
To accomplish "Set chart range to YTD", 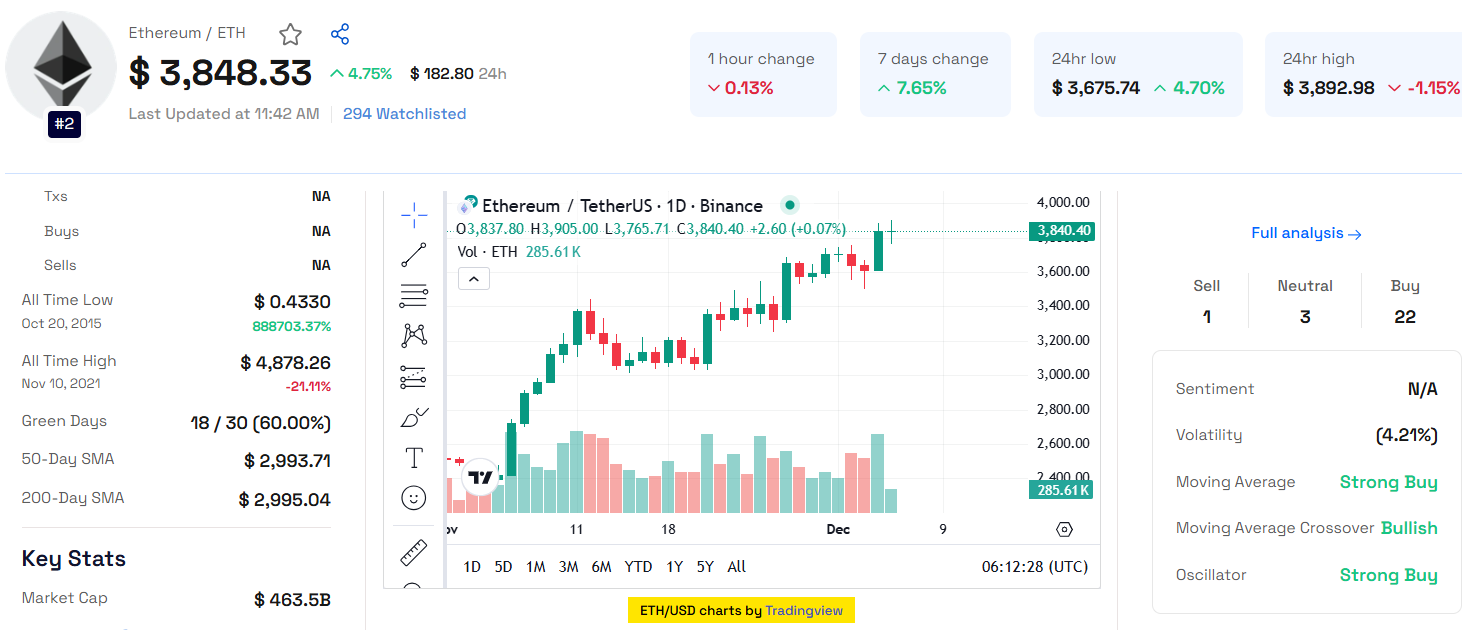I will coord(638,567).
